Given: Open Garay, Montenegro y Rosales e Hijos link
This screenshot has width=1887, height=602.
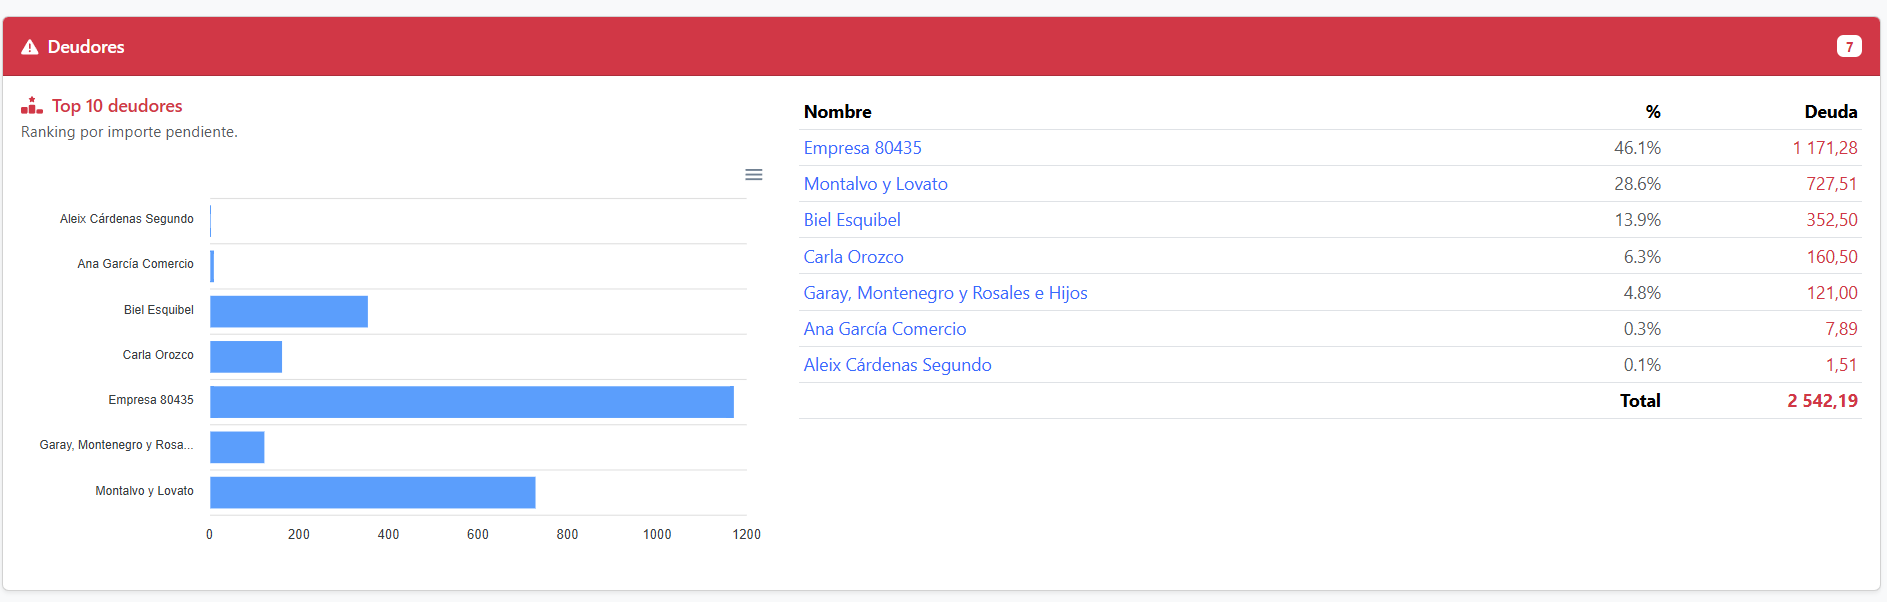Looking at the screenshot, I should click(945, 293).
